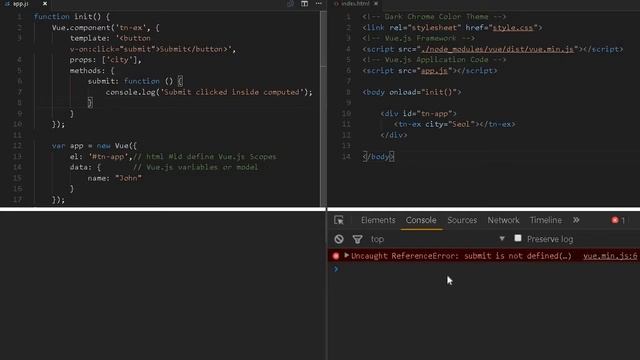Open the editor More Actions ellipsis menu
Image resolution: width=640 pixels, height=360 pixels.
click(x=319, y=4)
